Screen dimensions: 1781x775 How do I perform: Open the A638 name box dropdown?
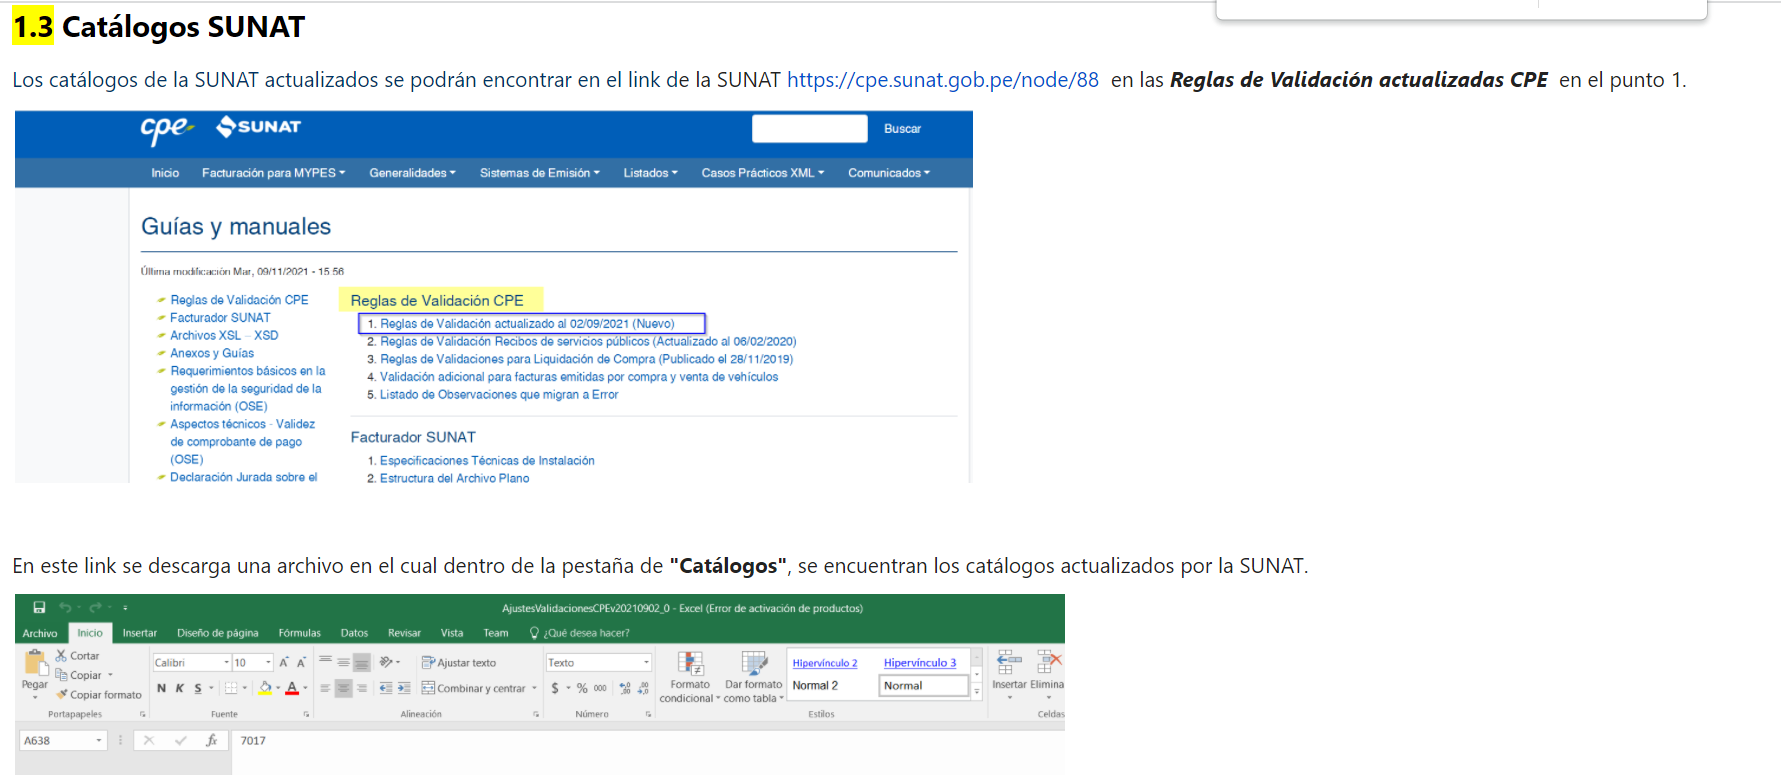[x=99, y=740]
